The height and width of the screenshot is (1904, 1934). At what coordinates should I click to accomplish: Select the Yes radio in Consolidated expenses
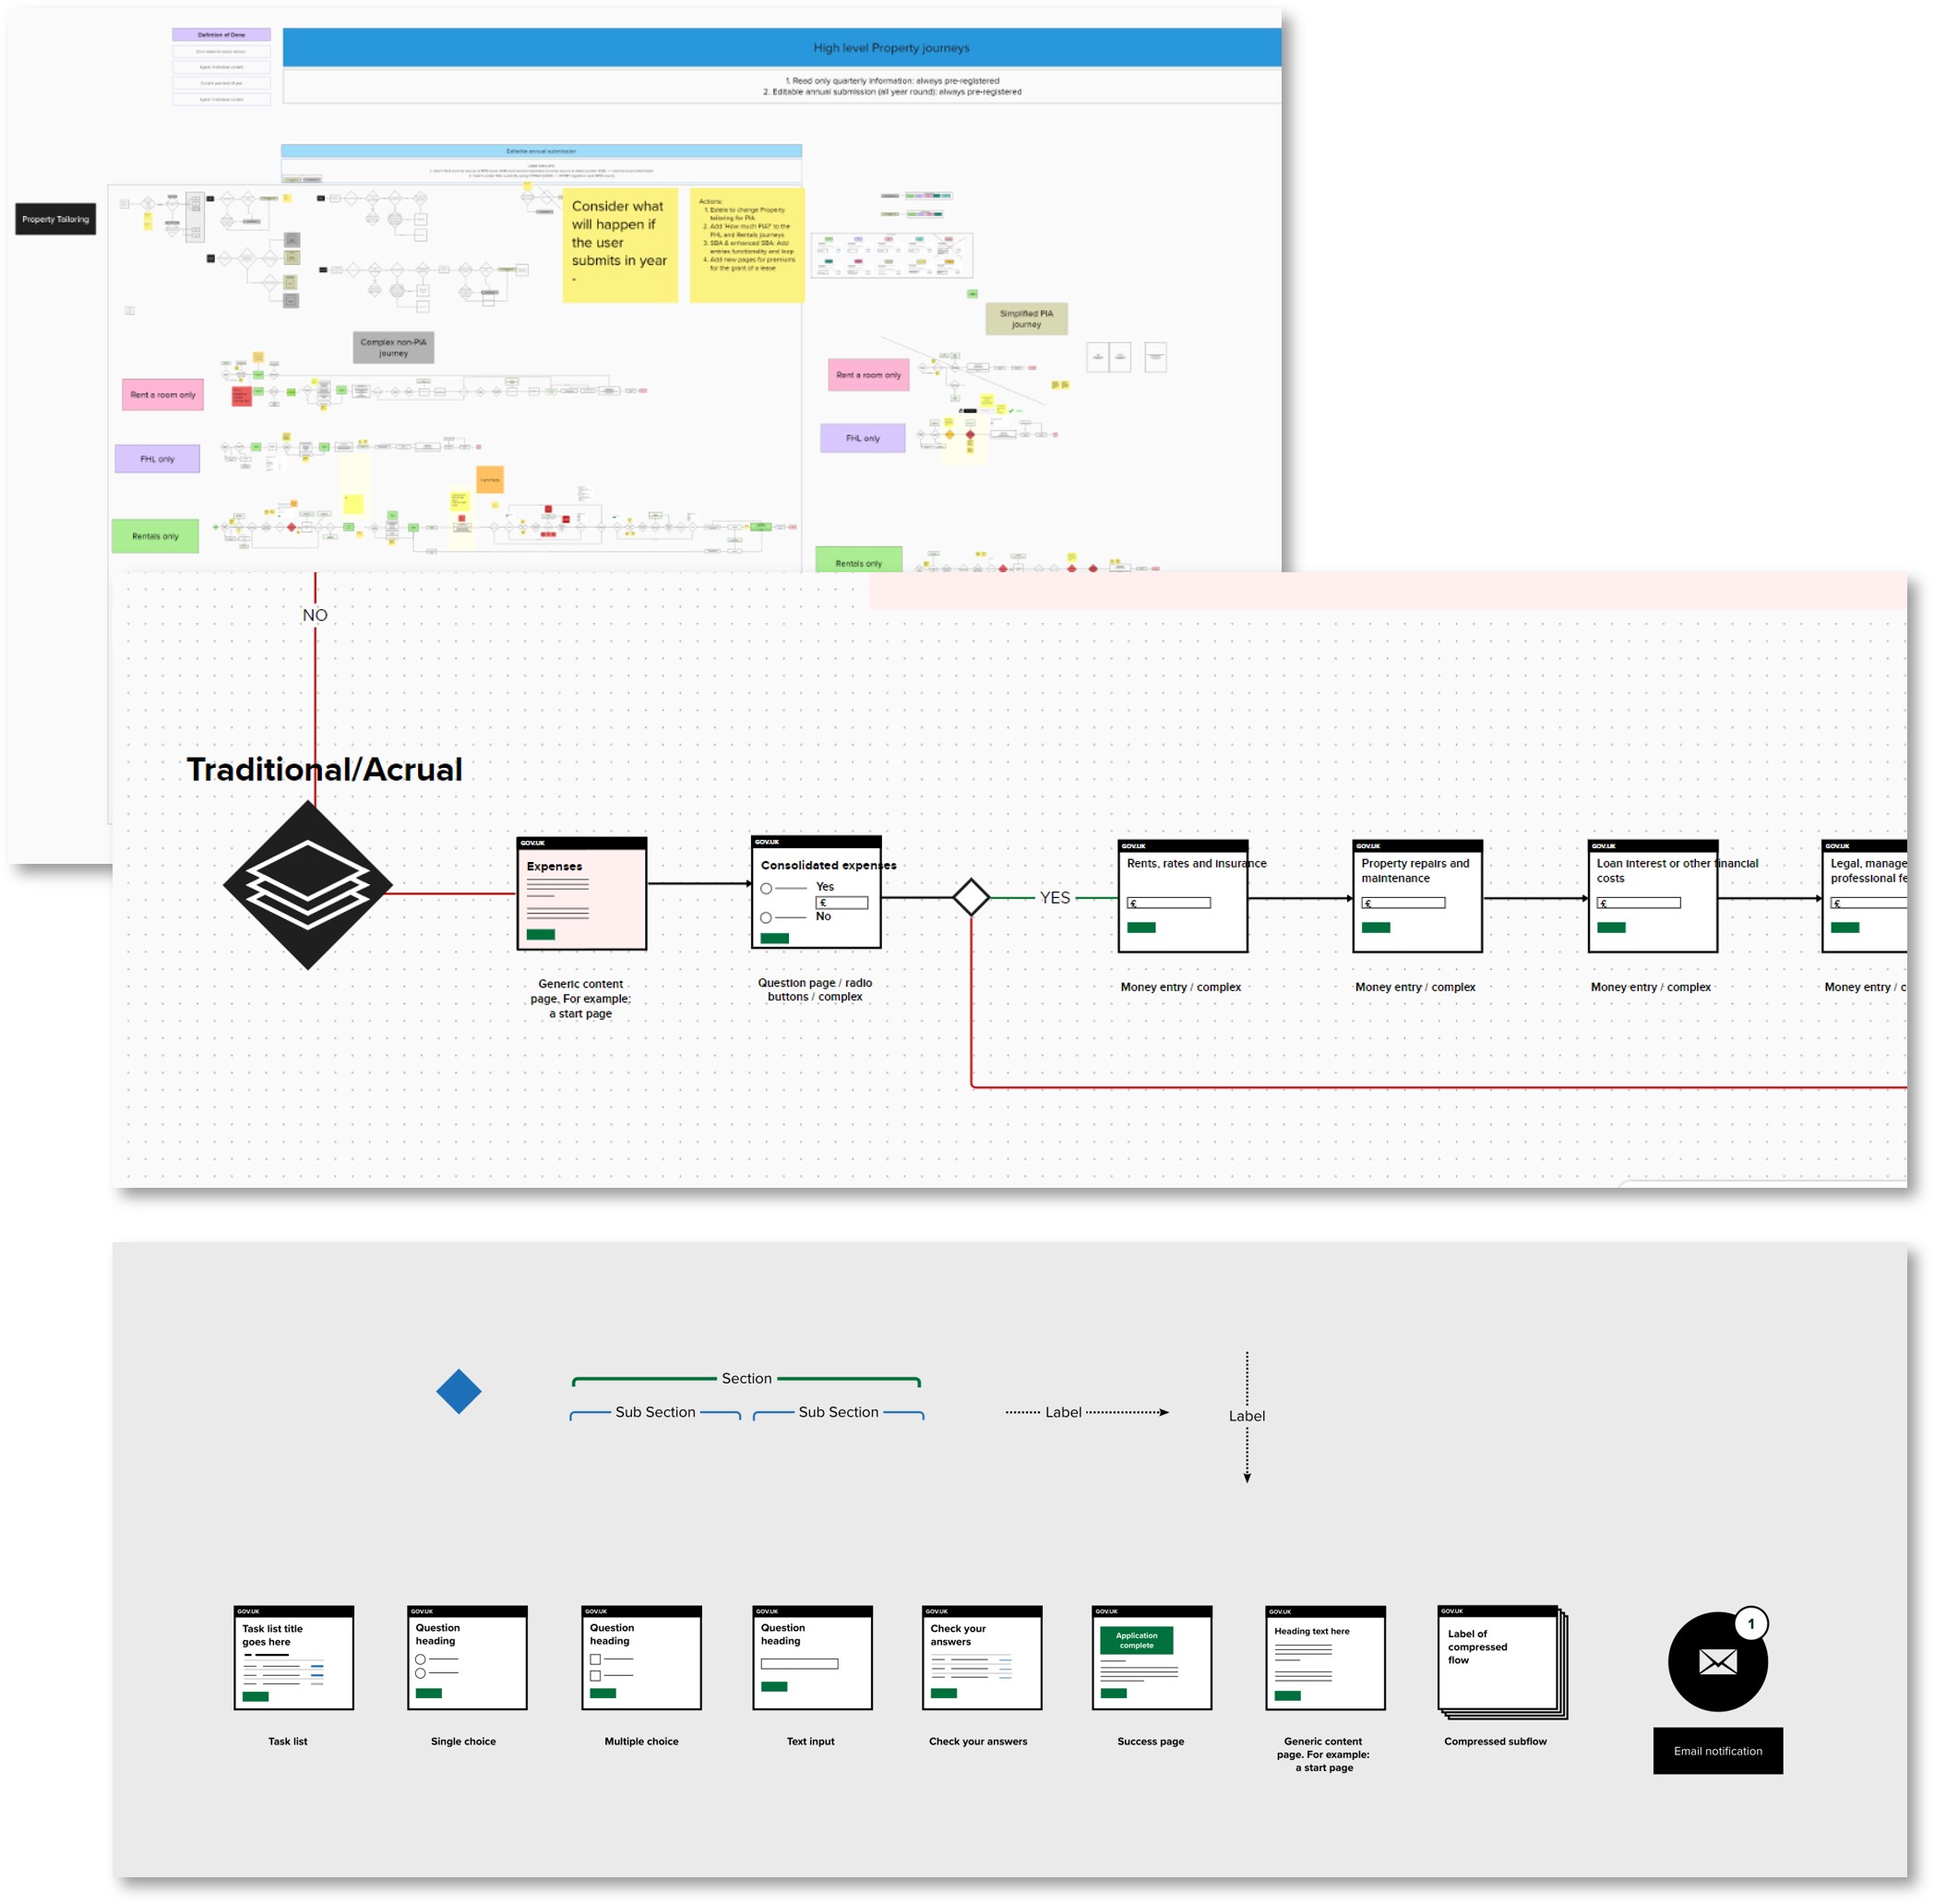click(x=765, y=888)
